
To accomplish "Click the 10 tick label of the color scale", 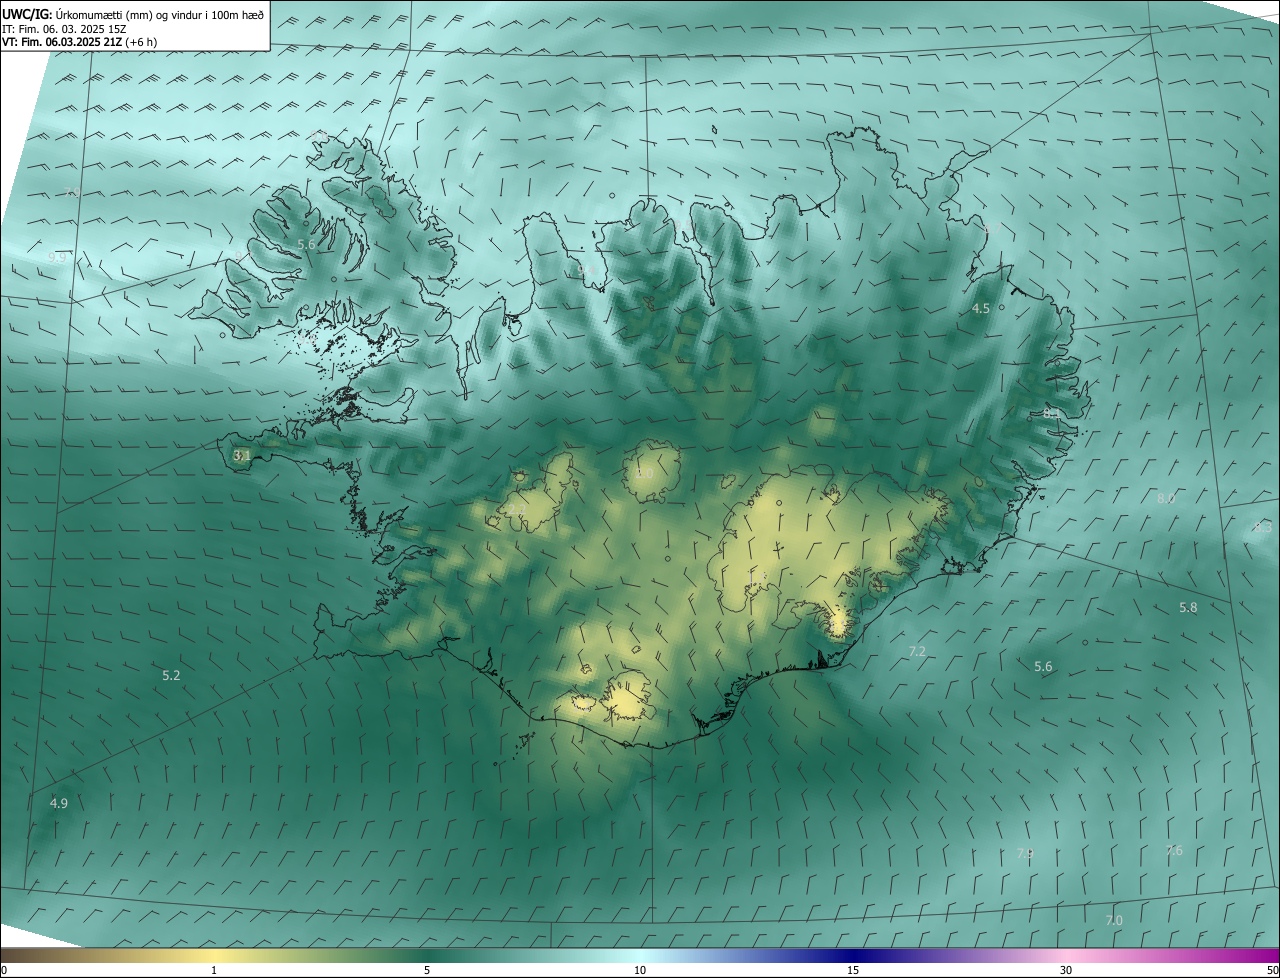I will coord(640,971).
